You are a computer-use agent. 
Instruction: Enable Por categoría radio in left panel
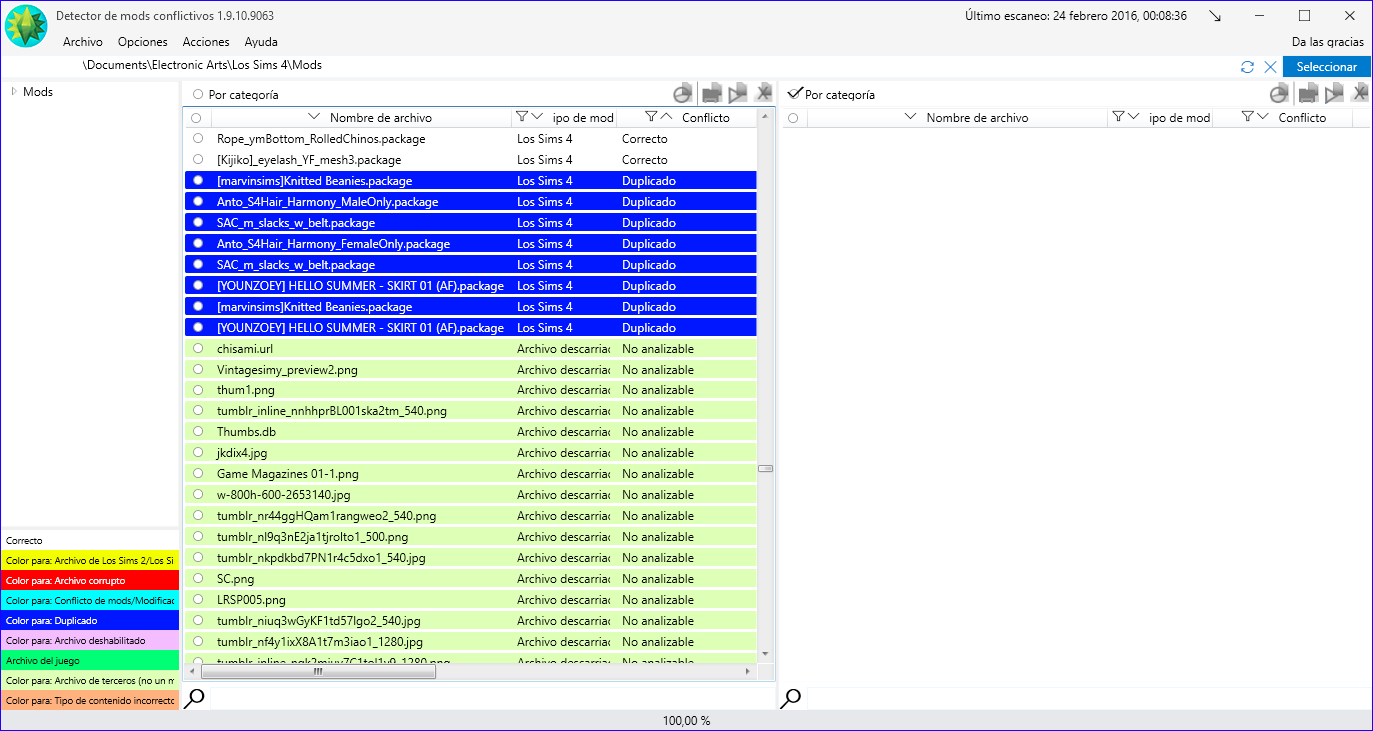pyautogui.click(x=197, y=95)
